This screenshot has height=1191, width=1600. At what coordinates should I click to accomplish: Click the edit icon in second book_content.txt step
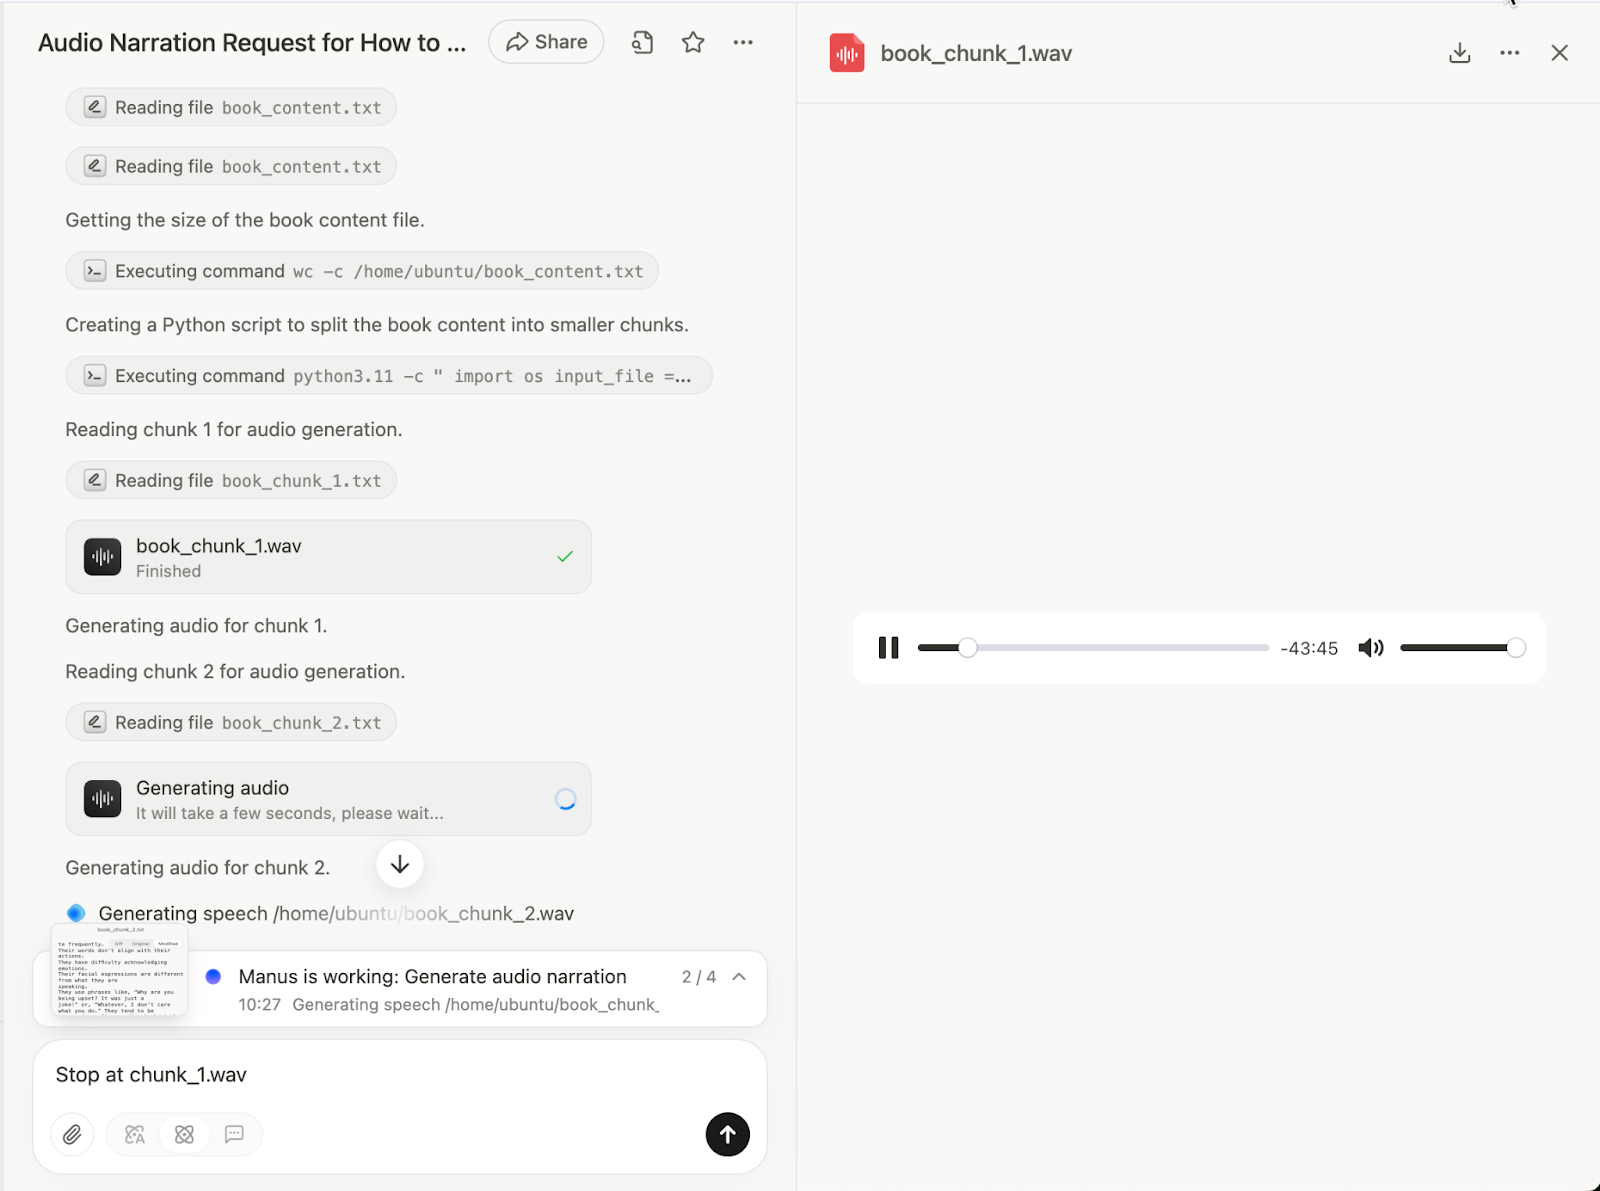pos(94,166)
